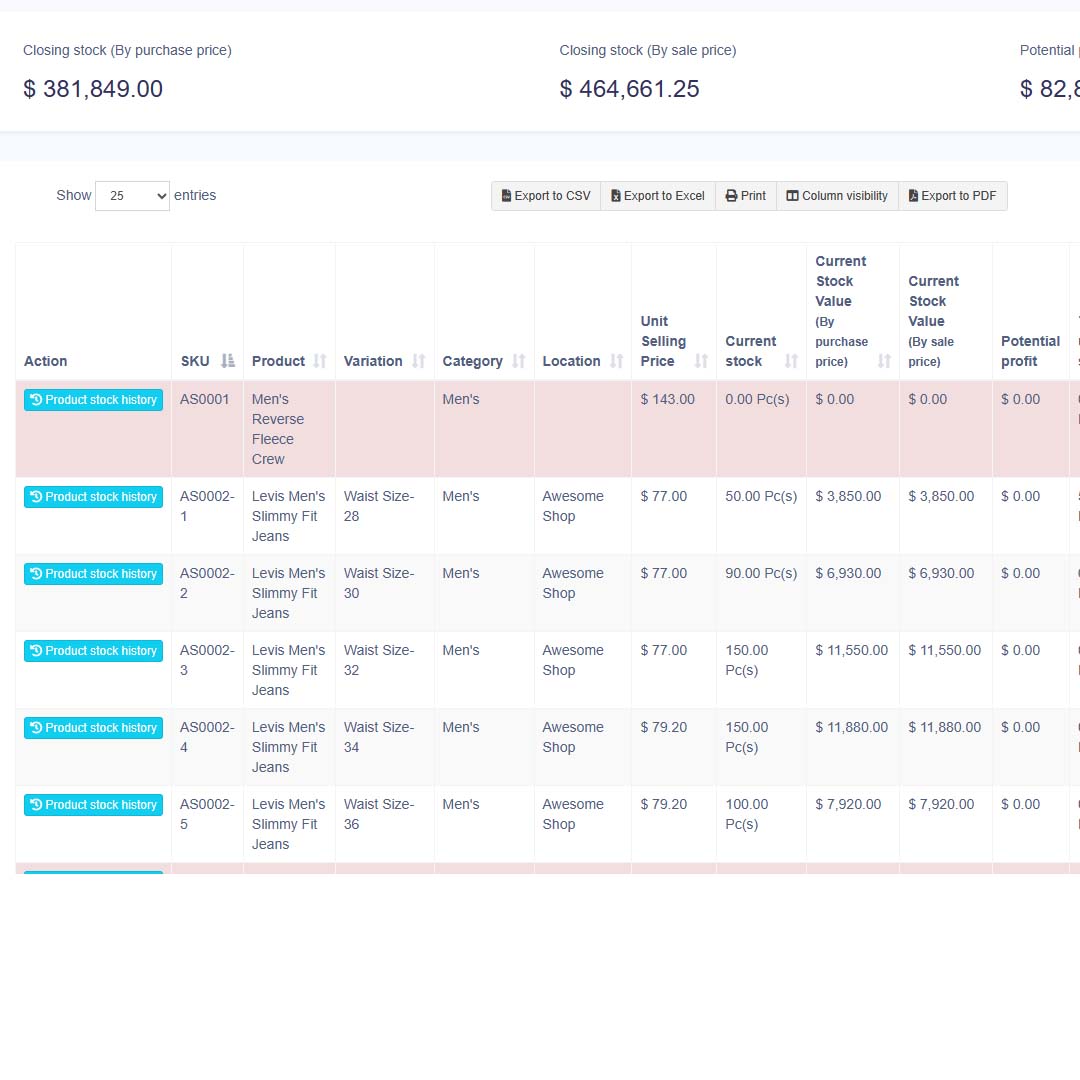The width and height of the screenshot is (1080, 1080).
Task: Sort by Product column icon
Action: pos(320,361)
